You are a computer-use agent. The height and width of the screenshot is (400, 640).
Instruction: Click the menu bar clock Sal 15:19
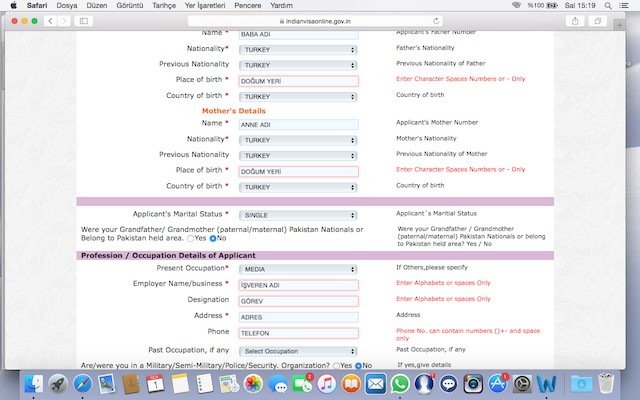tap(580, 5)
